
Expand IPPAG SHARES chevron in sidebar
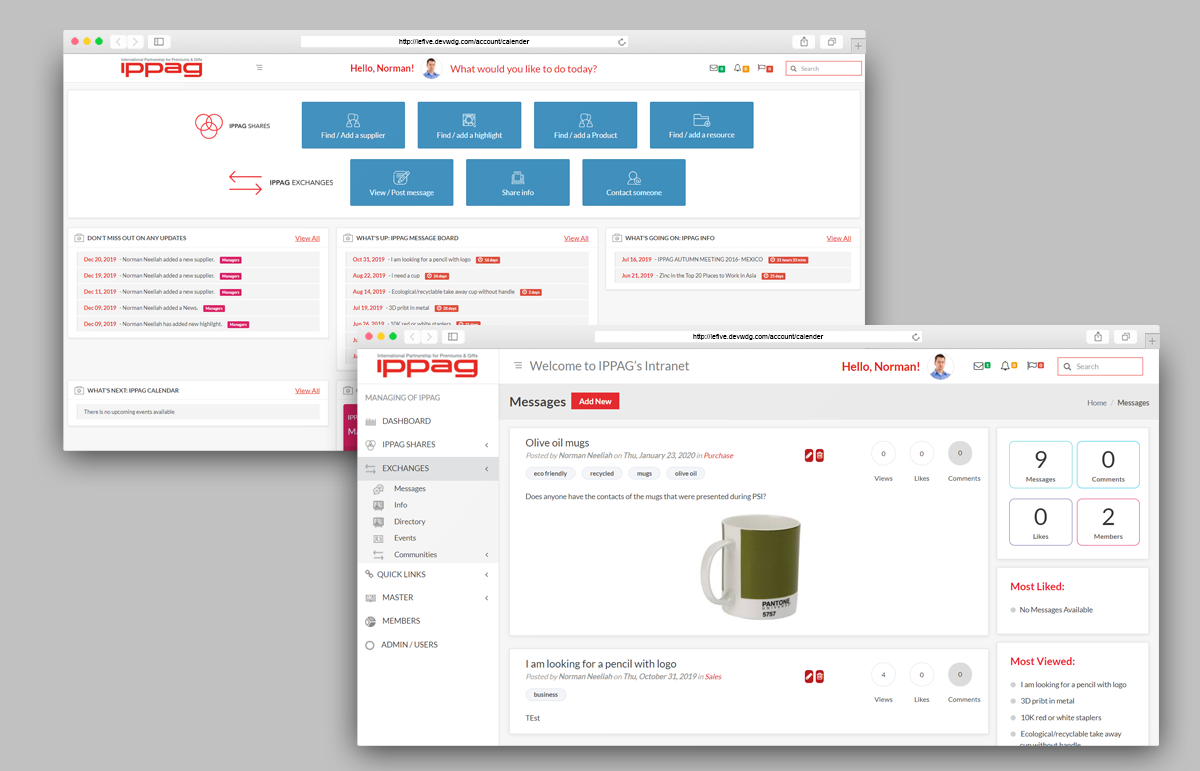click(x=487, y=444)
